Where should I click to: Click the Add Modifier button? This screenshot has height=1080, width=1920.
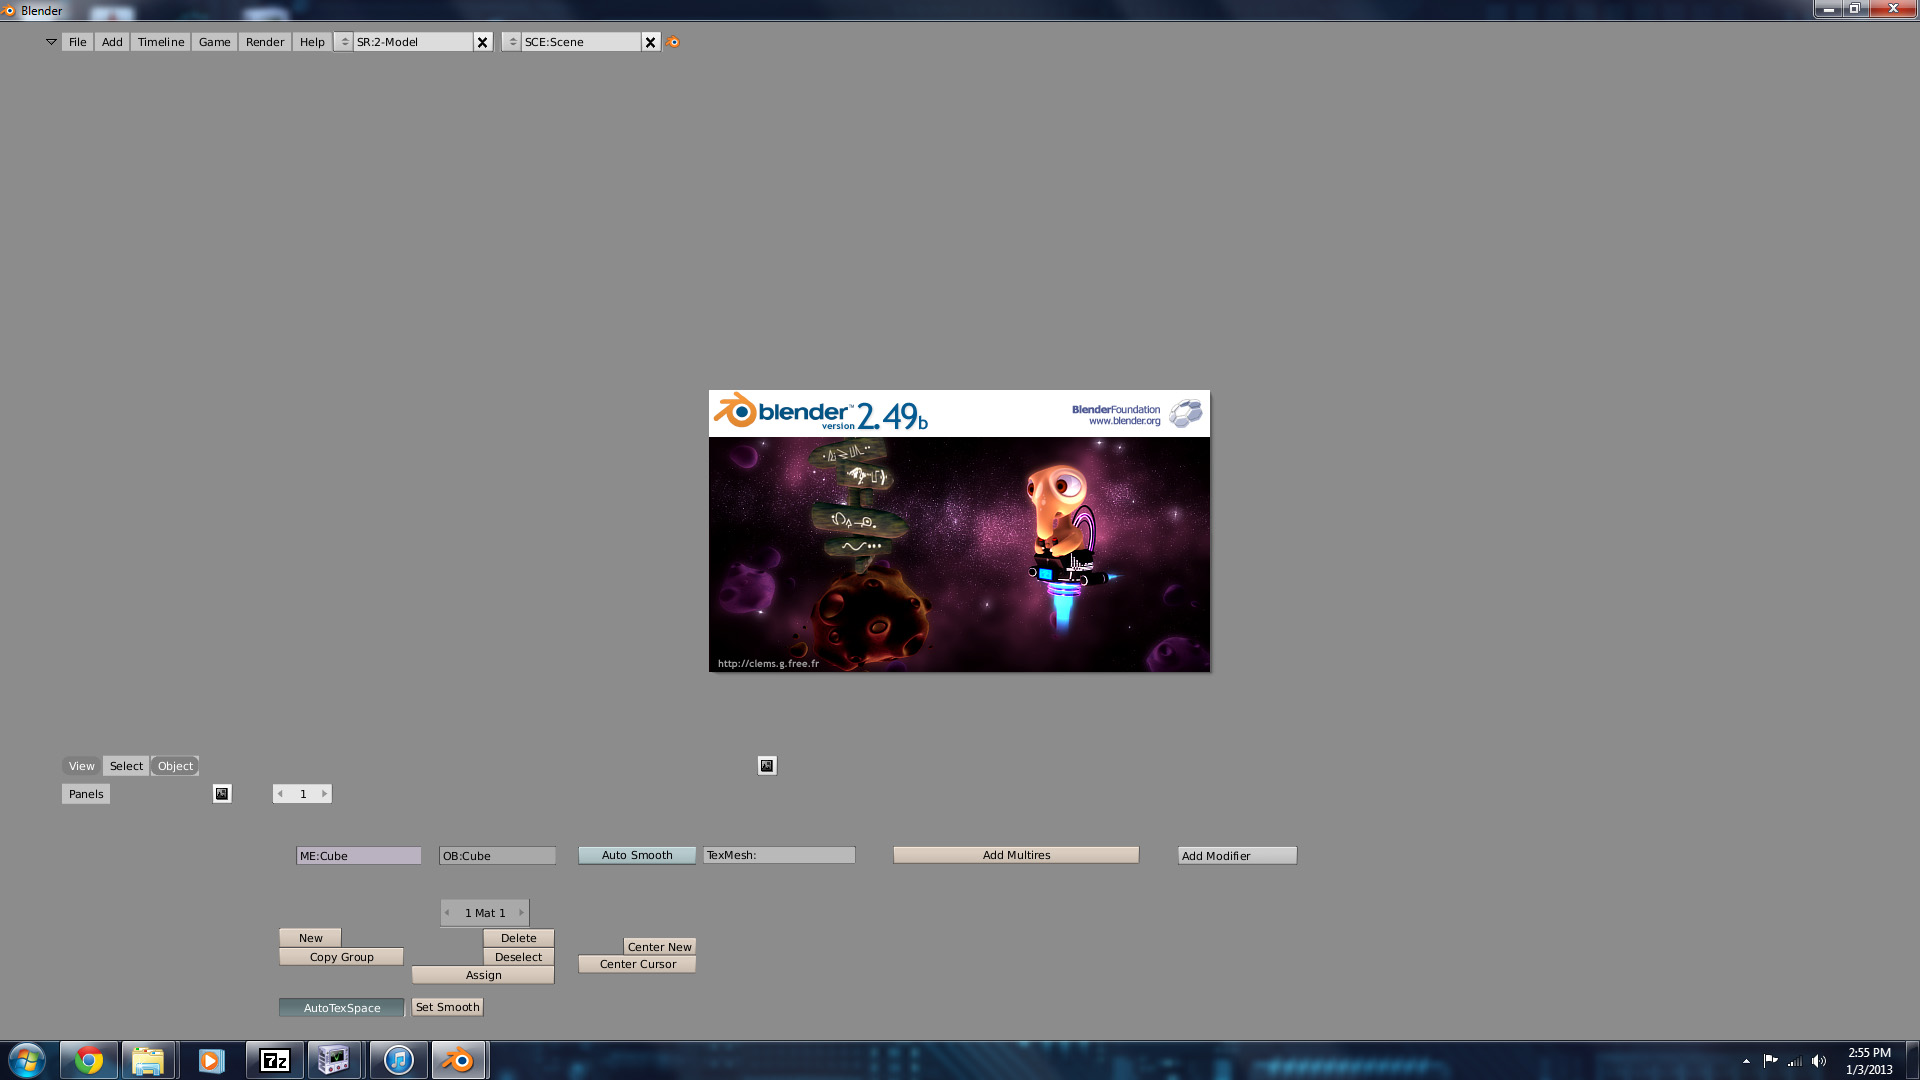[x=1237, y=856]
